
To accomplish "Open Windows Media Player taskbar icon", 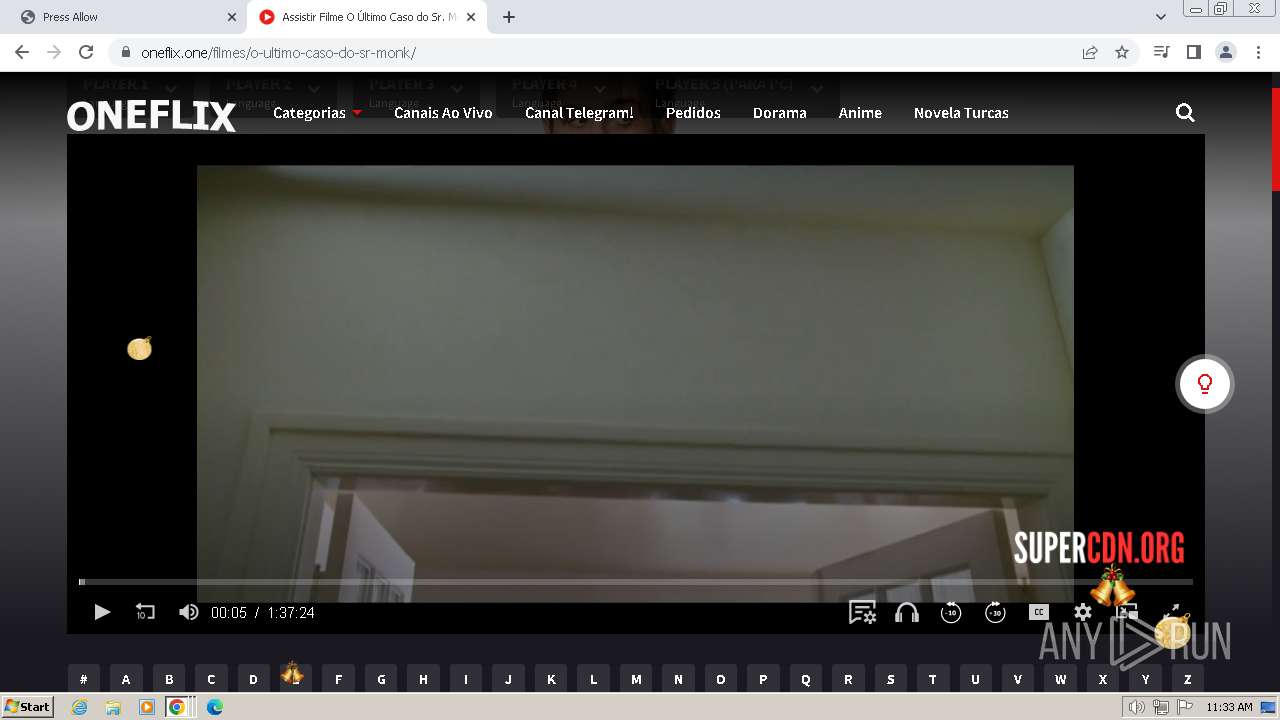I will pos(146,707).
